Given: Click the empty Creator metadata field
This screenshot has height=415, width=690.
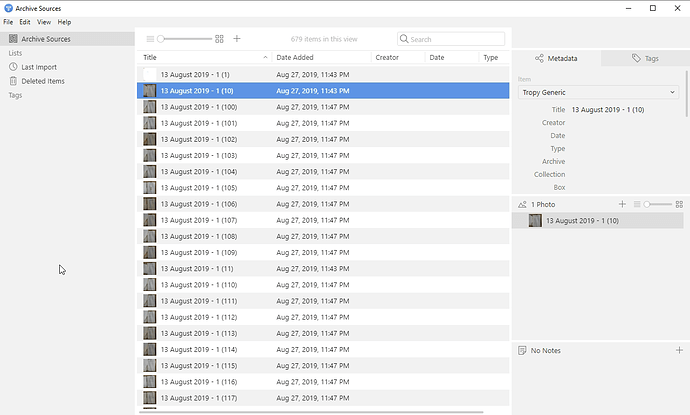Looking at the screenshot, I should click(x=625, y=123).
